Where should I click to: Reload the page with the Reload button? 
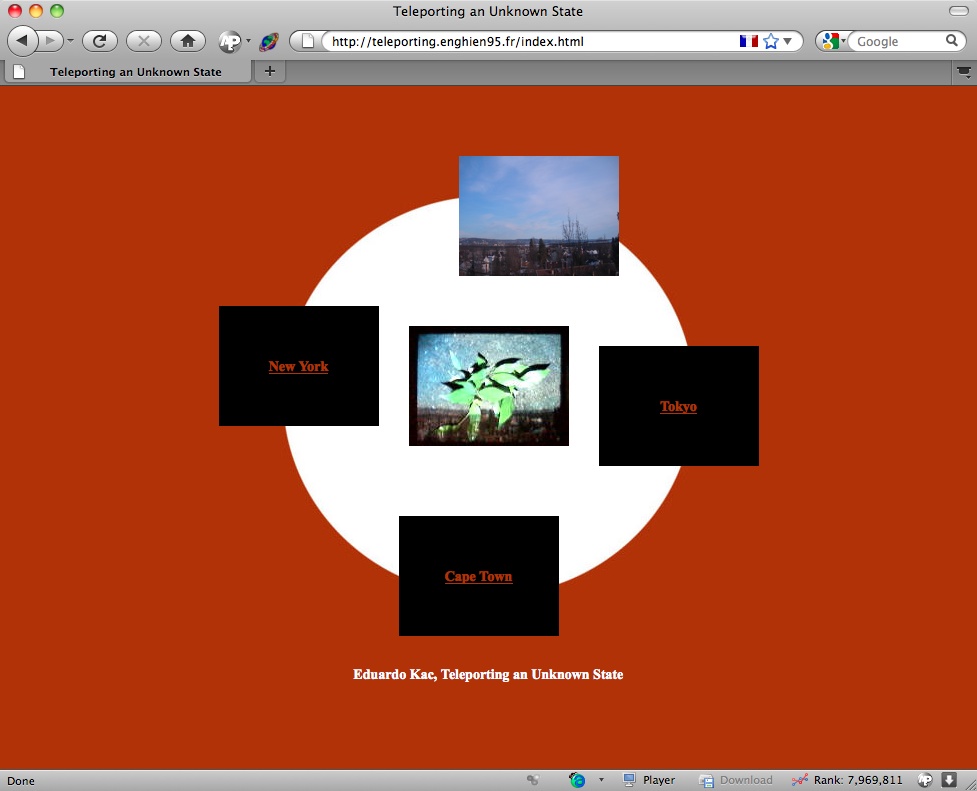click(x=100, y=41)
